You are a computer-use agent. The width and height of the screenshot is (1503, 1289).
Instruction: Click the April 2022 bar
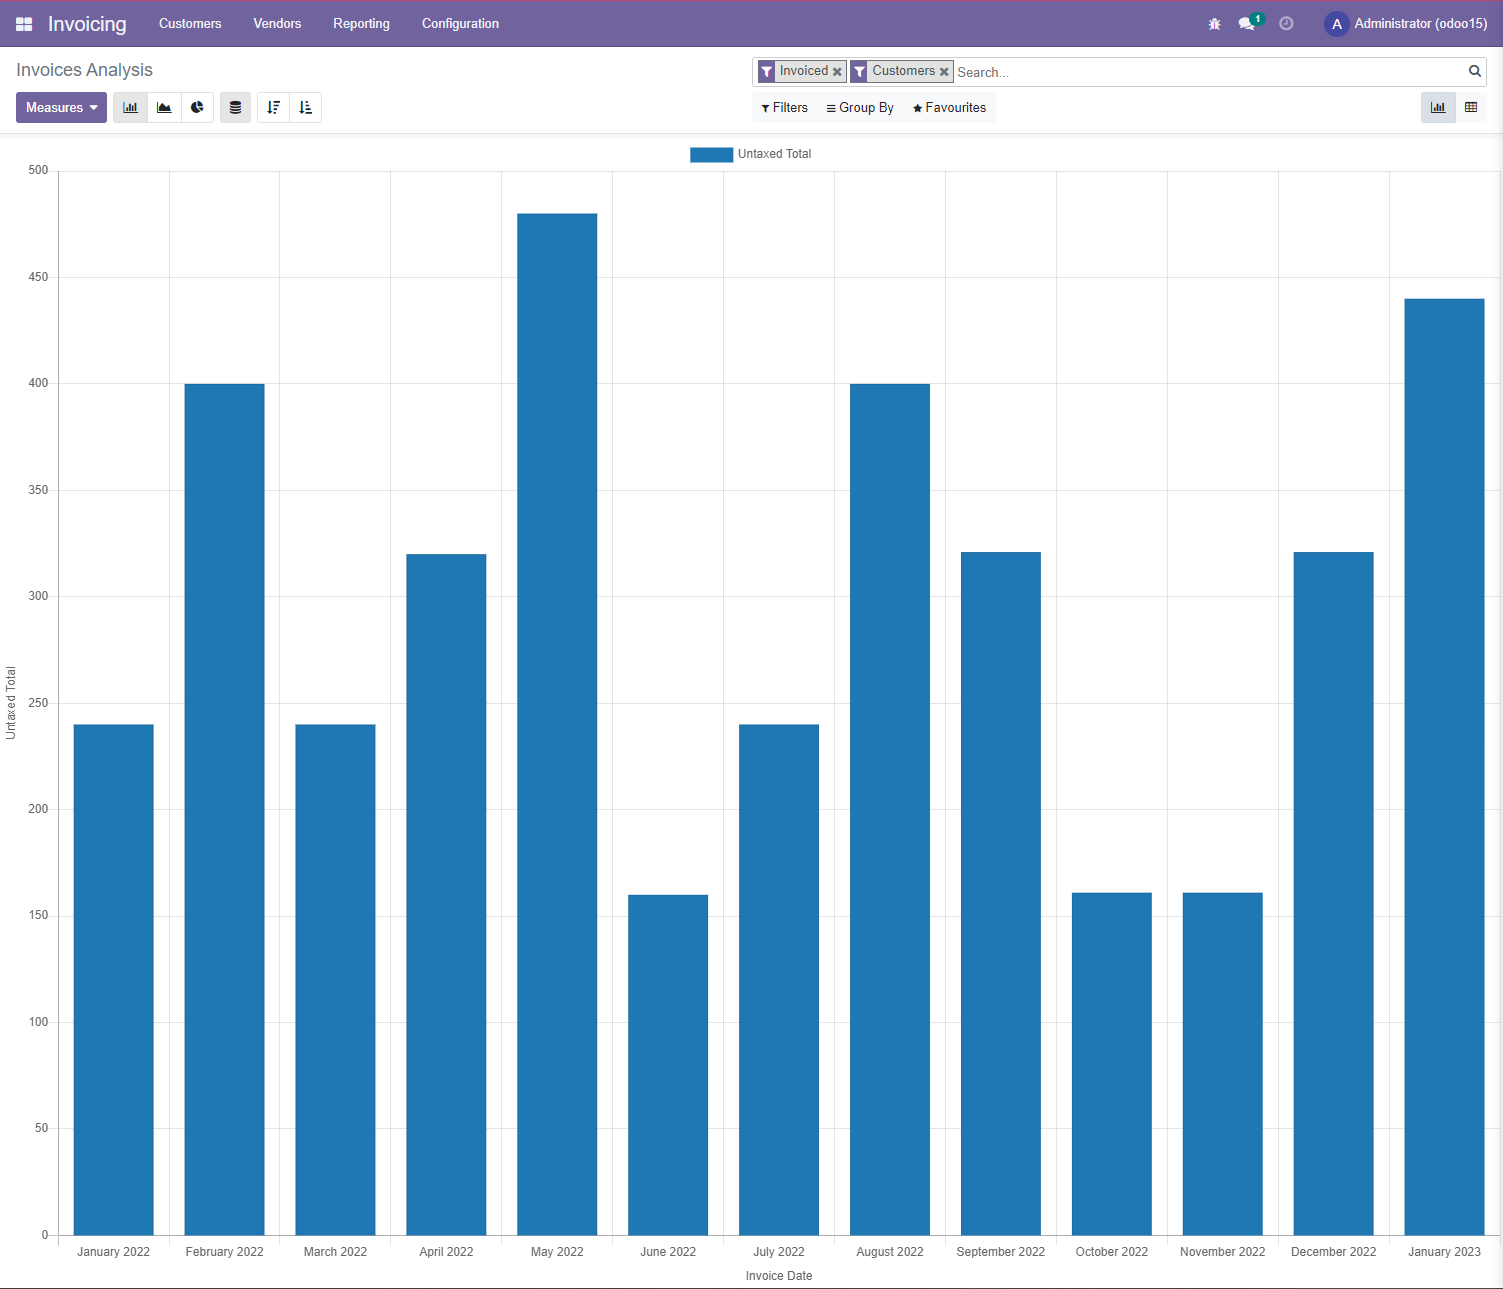tap(446, 895)
